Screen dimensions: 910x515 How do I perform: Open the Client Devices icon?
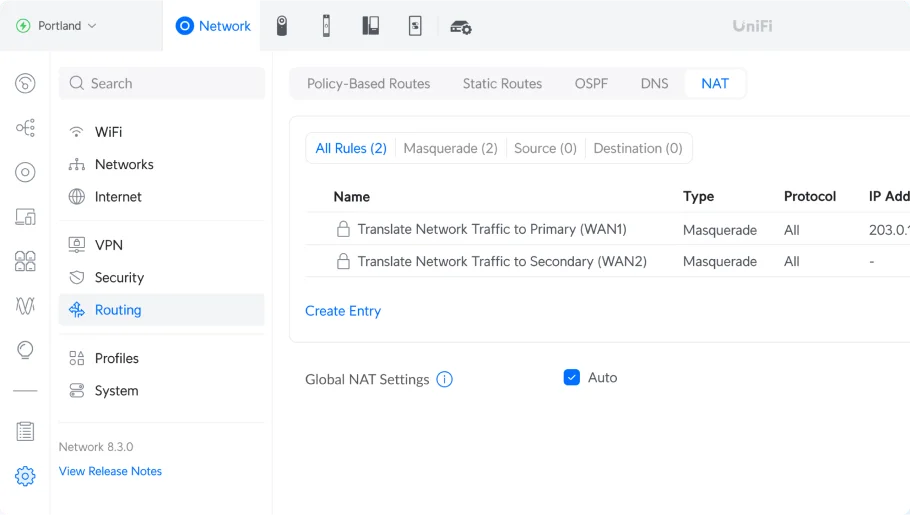click(25, 217)
